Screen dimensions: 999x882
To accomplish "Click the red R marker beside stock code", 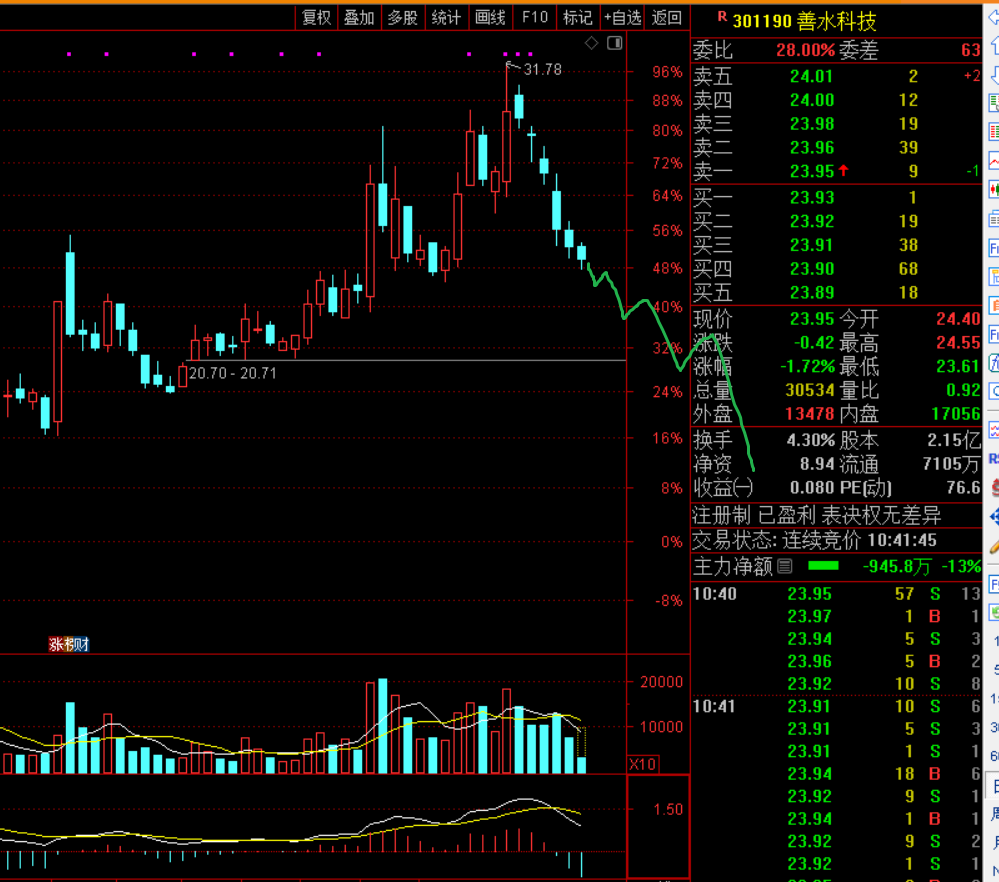I will 722,17.
